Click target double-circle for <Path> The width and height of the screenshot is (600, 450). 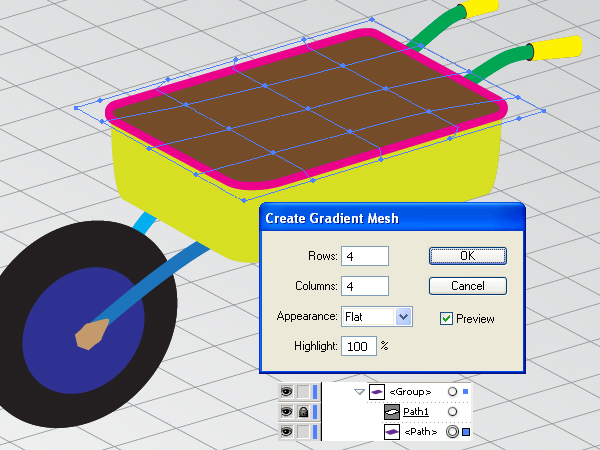452,432
